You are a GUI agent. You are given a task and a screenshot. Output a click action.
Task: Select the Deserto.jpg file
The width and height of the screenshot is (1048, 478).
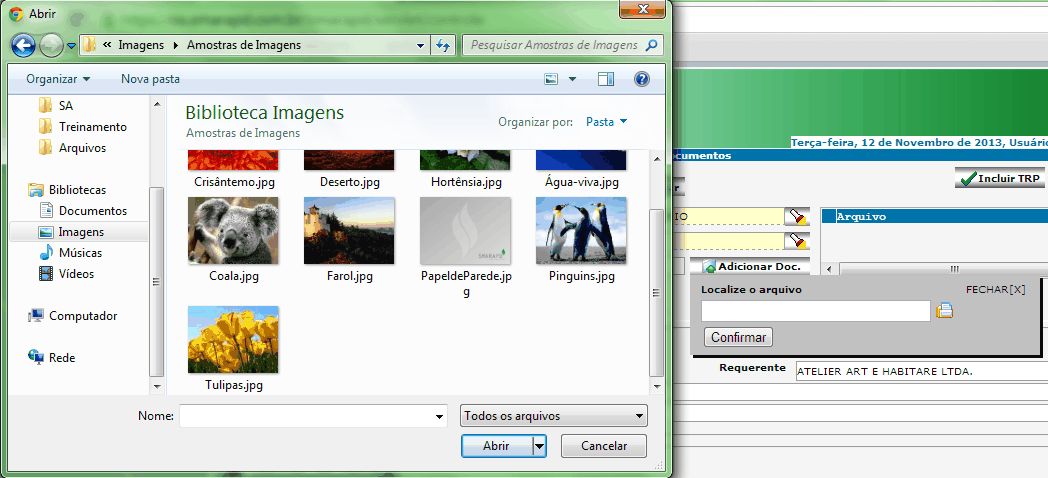click(349, 169)
